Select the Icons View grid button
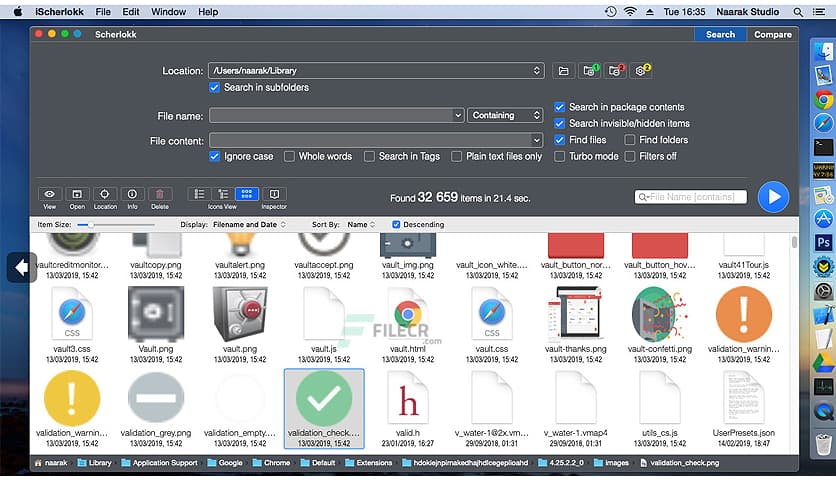 pos(247,195)
